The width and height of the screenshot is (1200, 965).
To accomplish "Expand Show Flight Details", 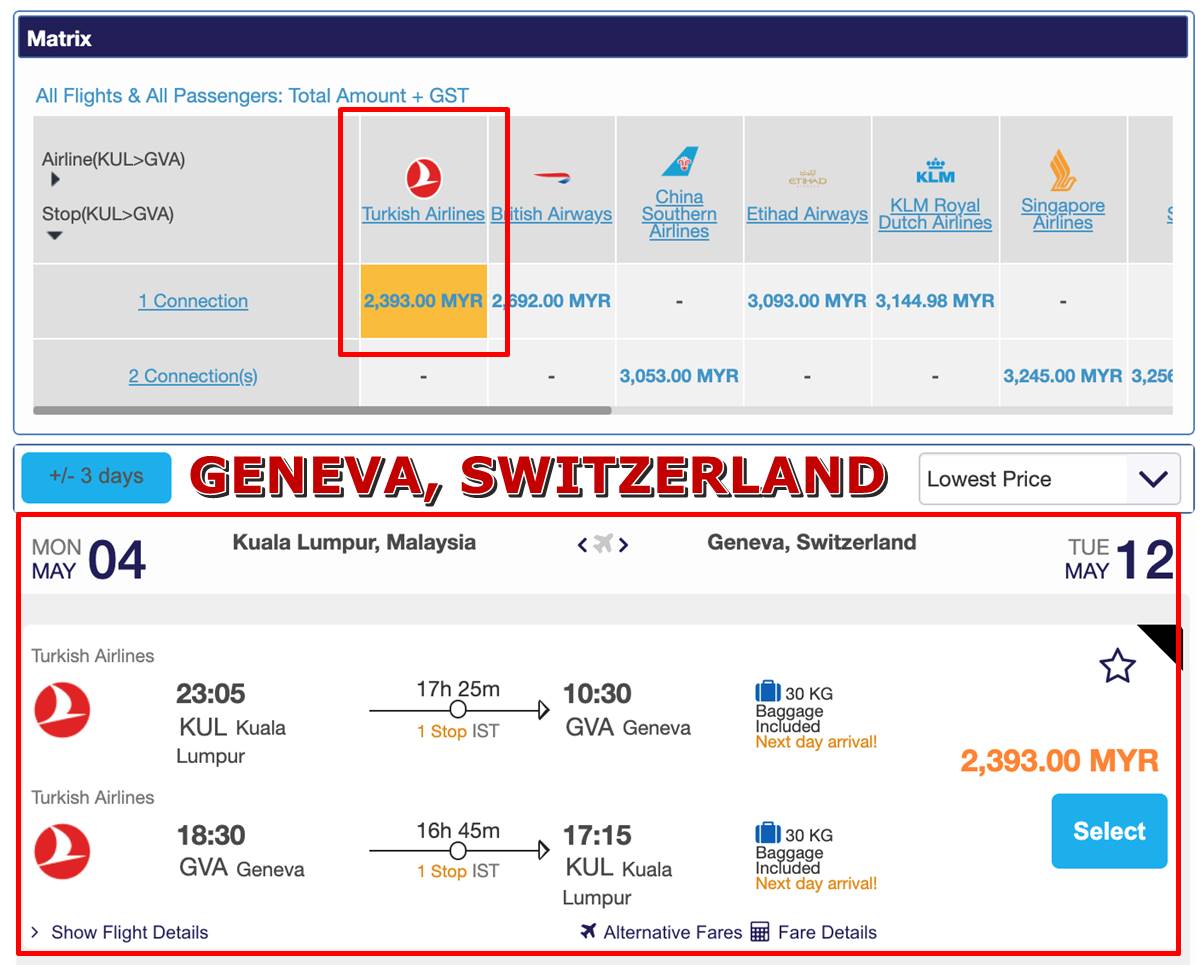I will (119, 932).
